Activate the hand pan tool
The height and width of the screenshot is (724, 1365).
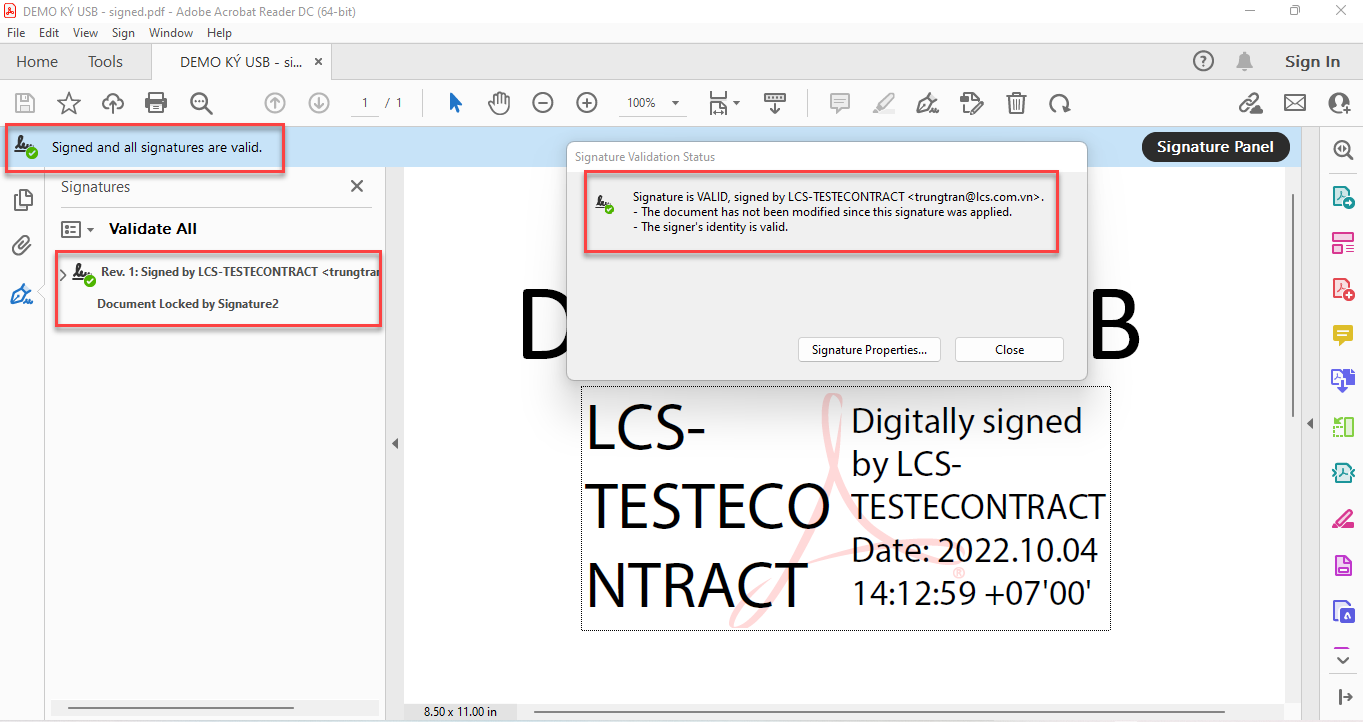coord(499,103)
